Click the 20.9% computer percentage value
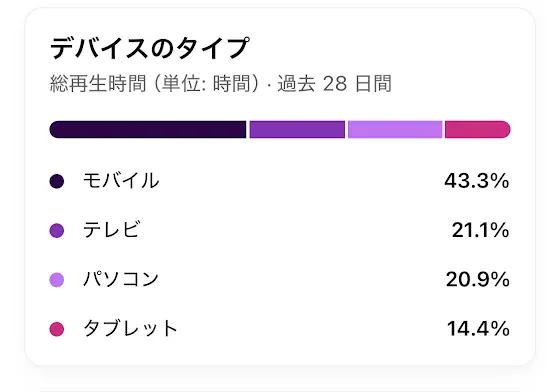This screenshot has width=560, height=392. 478,279
